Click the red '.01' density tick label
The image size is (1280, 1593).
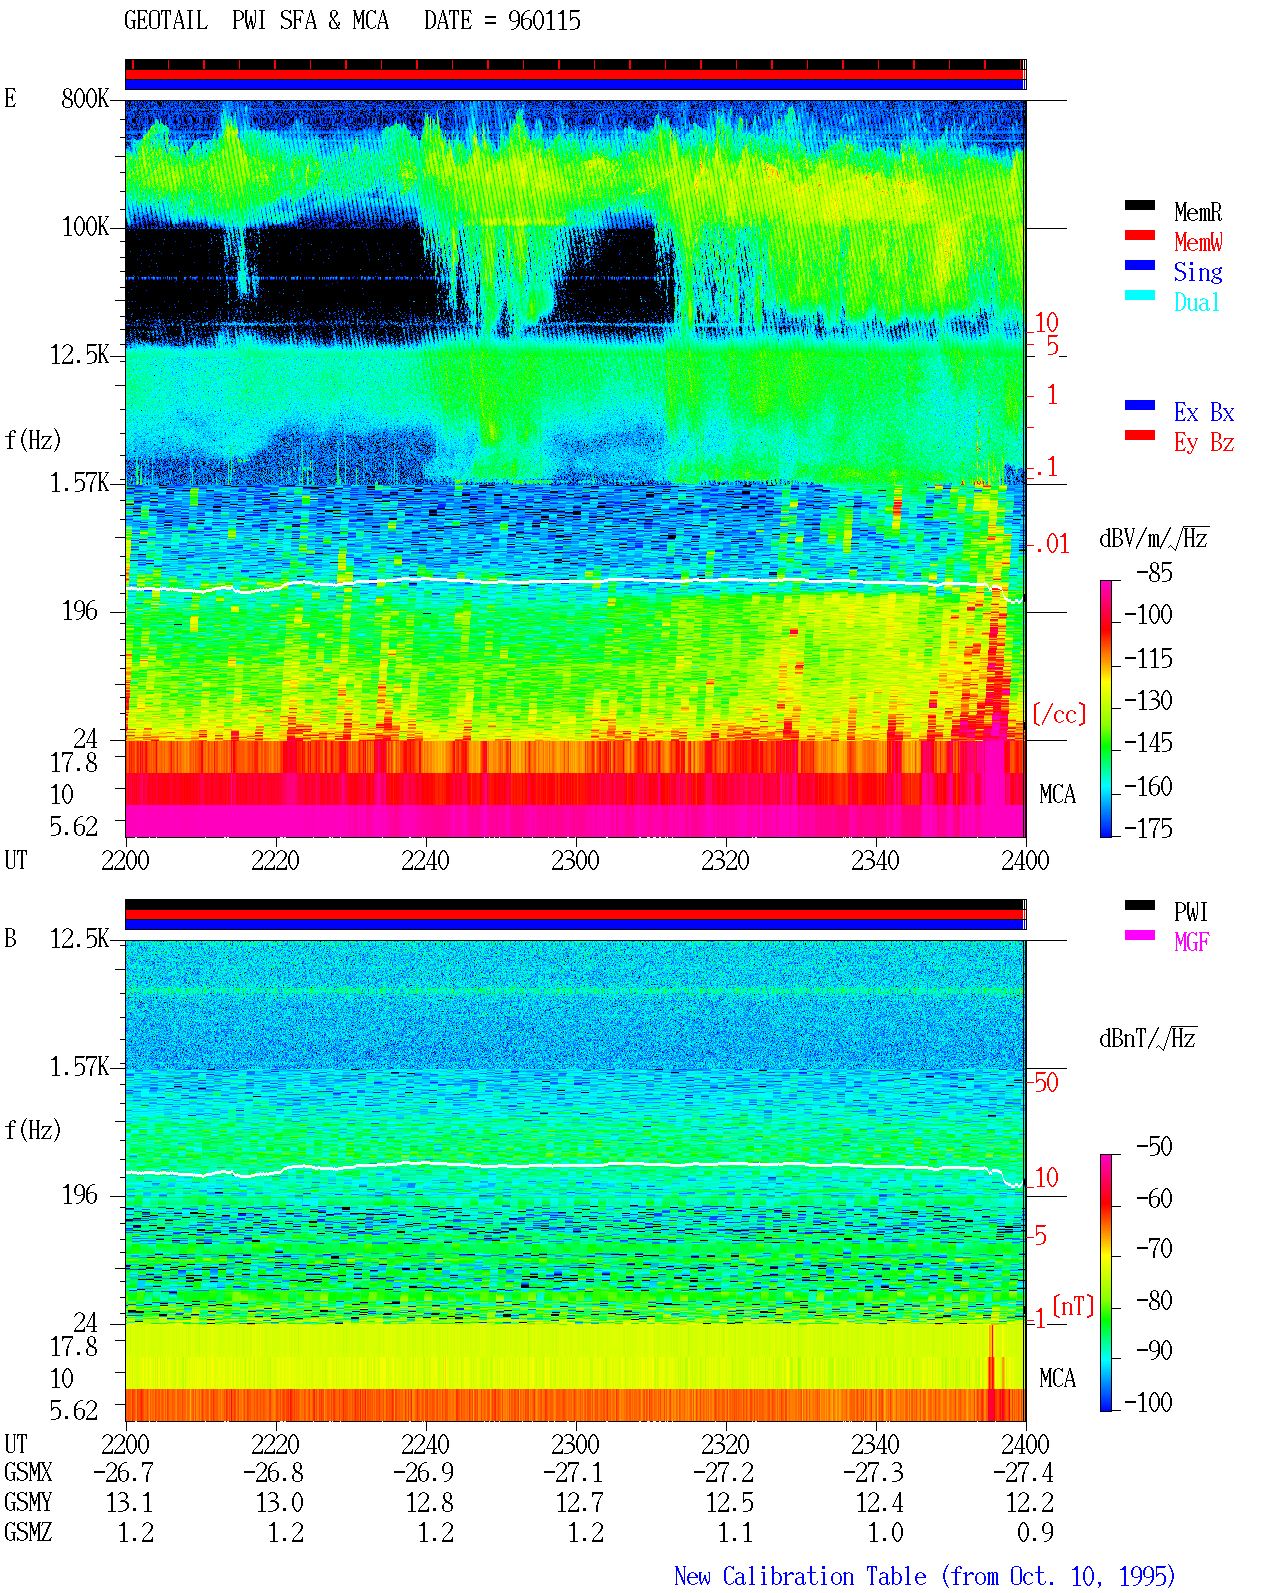click(x=1052, y=544)
